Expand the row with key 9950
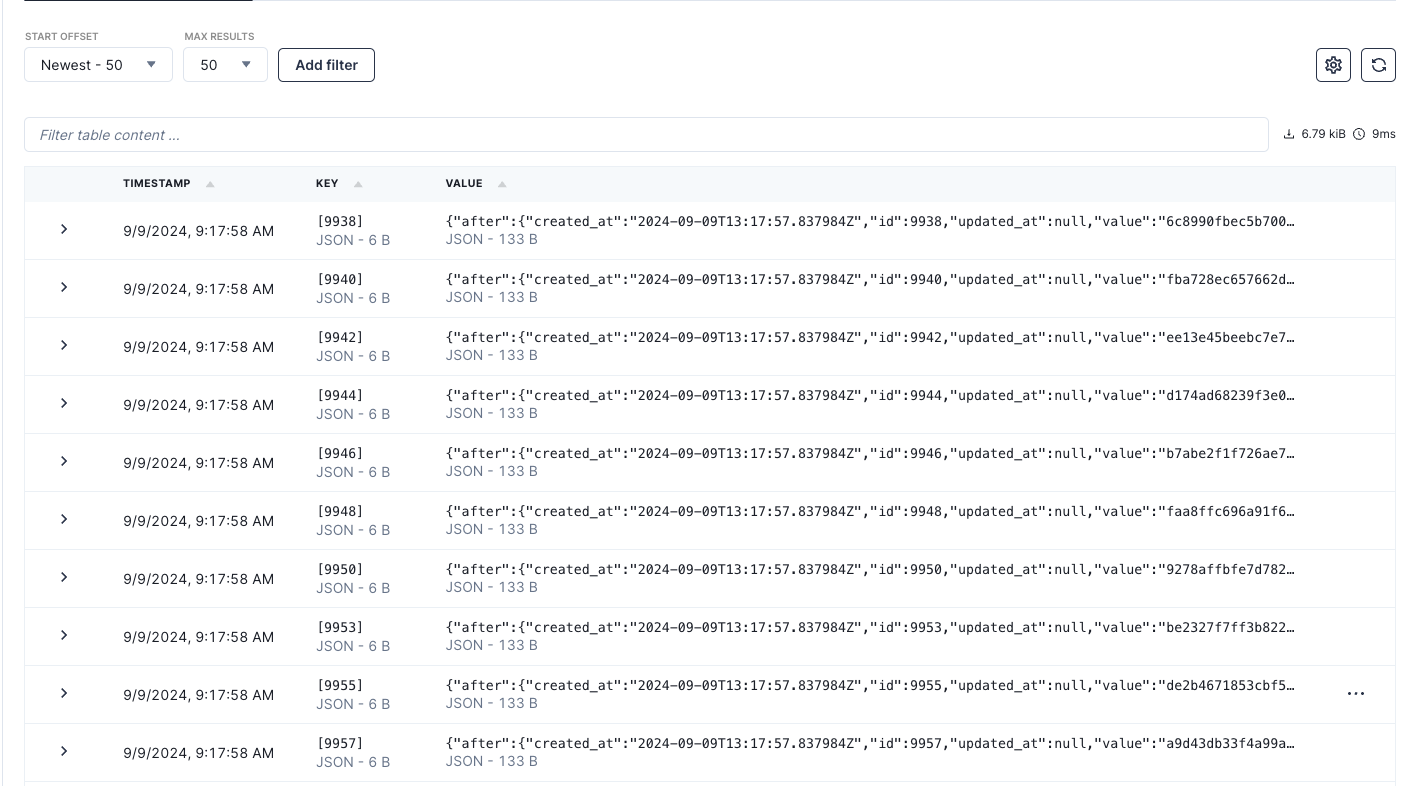1410x786 pixels. coord(64,577)
